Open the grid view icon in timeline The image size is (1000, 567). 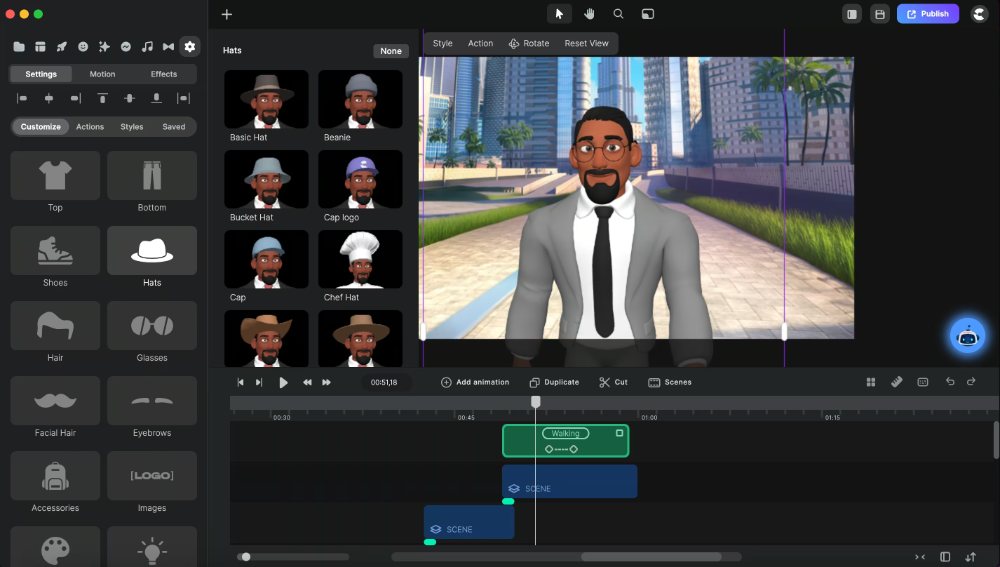click(871, 382)
